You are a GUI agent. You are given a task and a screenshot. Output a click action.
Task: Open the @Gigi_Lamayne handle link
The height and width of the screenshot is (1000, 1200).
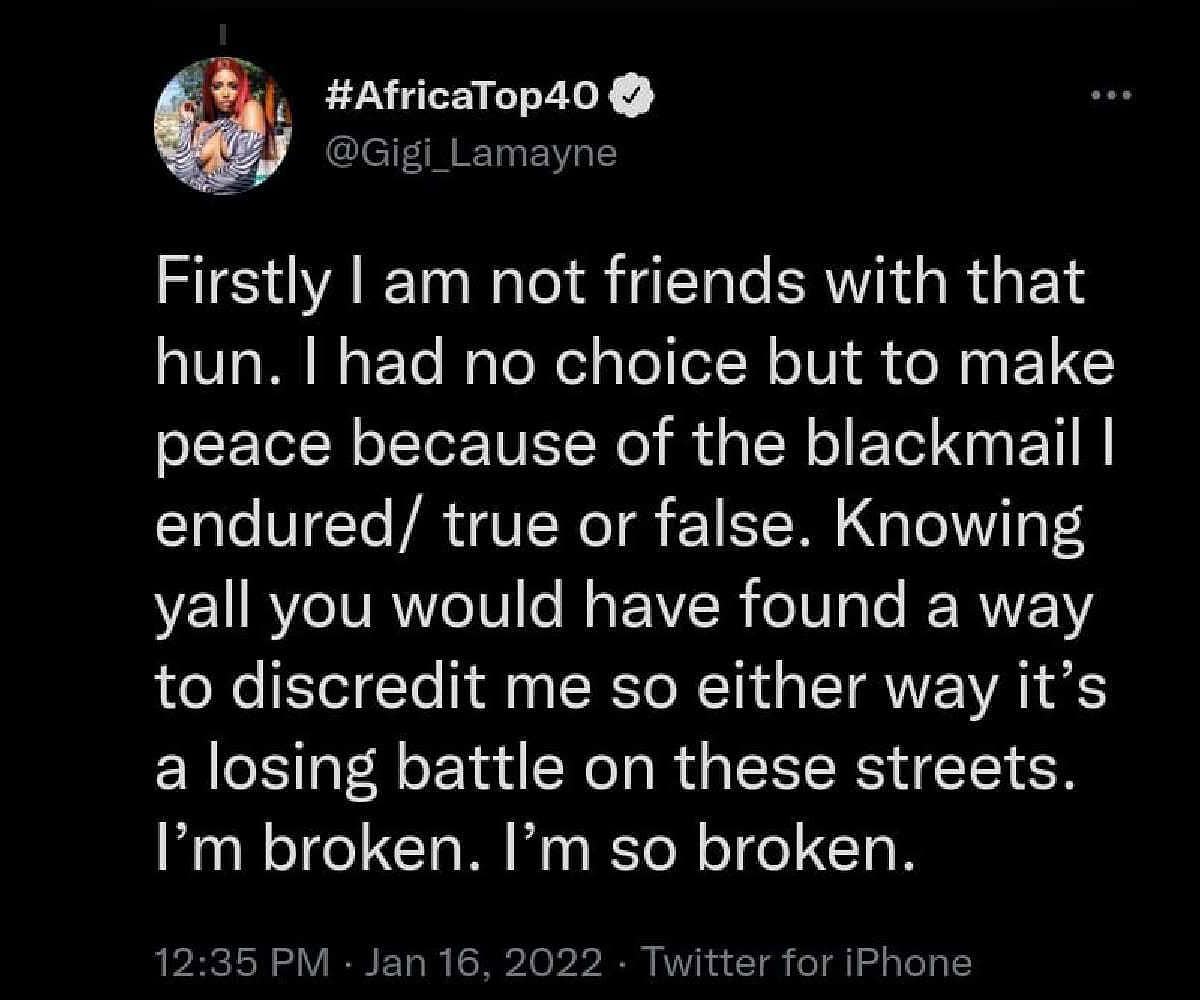[x=472, y=155]
